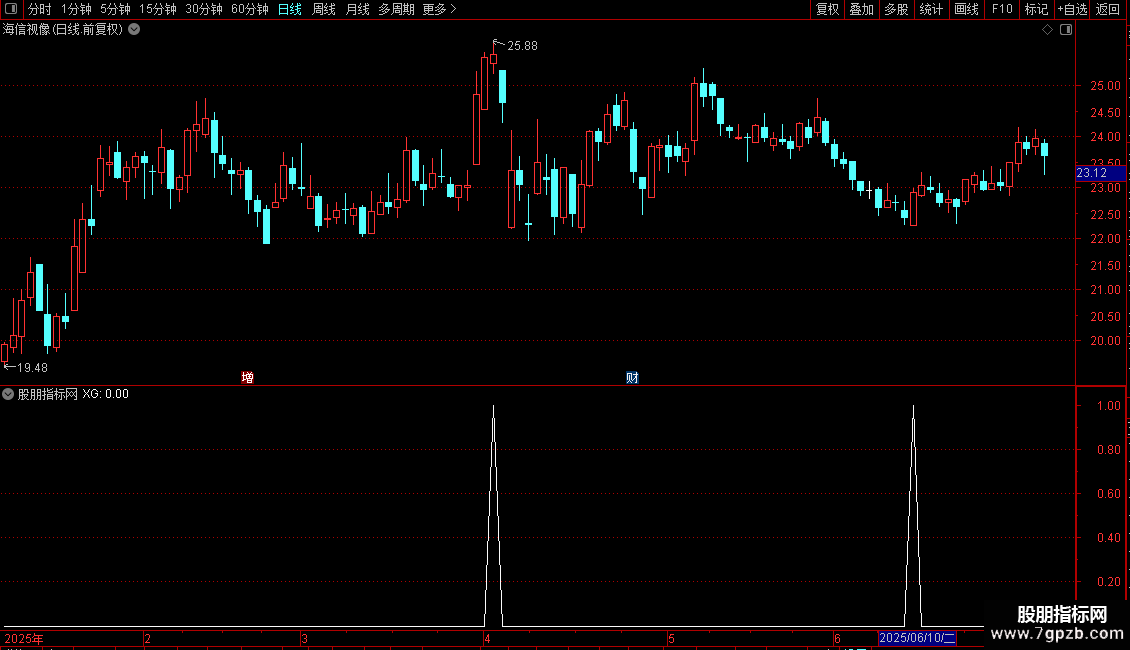Click the 增 event marker on chart
Image resolution: width=1130 pixels, height=650 pixels.
(x=247, y=378)
